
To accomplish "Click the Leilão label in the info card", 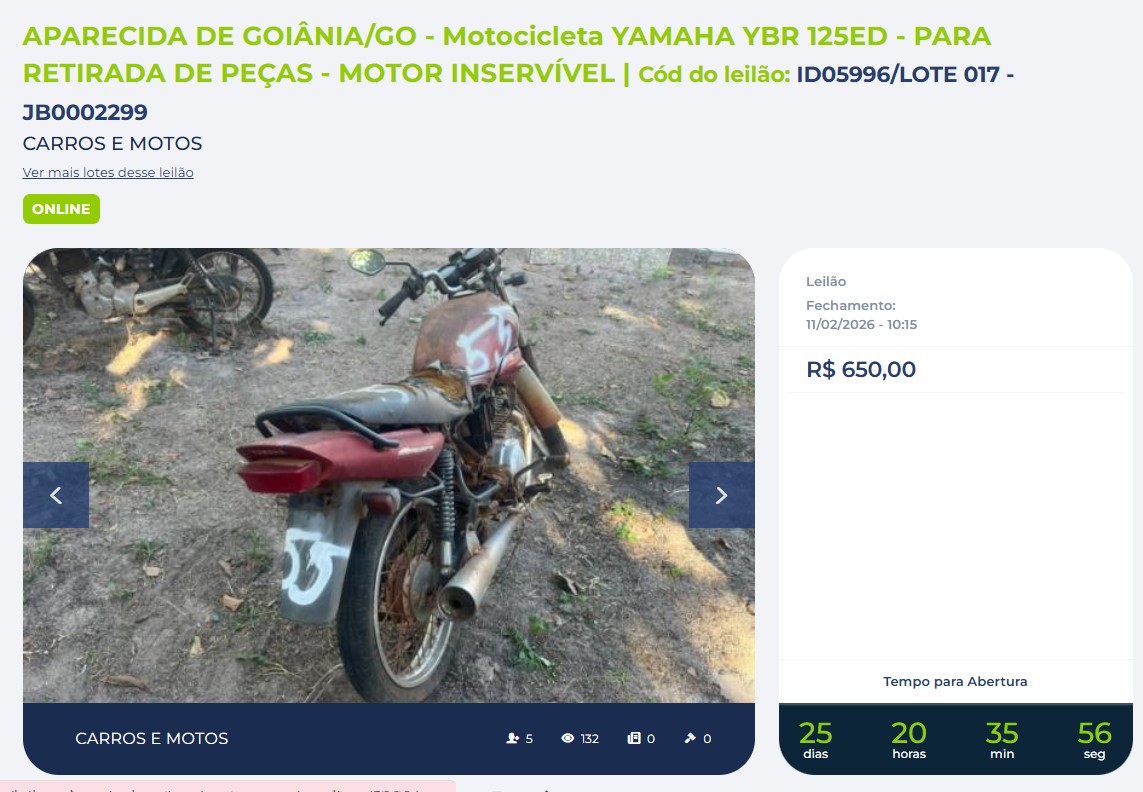I will pos(826,282).
